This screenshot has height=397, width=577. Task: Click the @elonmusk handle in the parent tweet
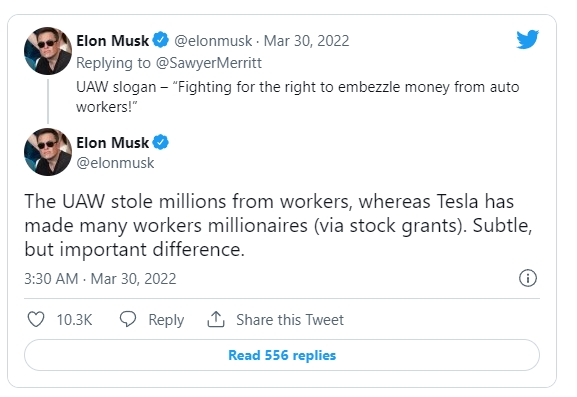[213, 40]
